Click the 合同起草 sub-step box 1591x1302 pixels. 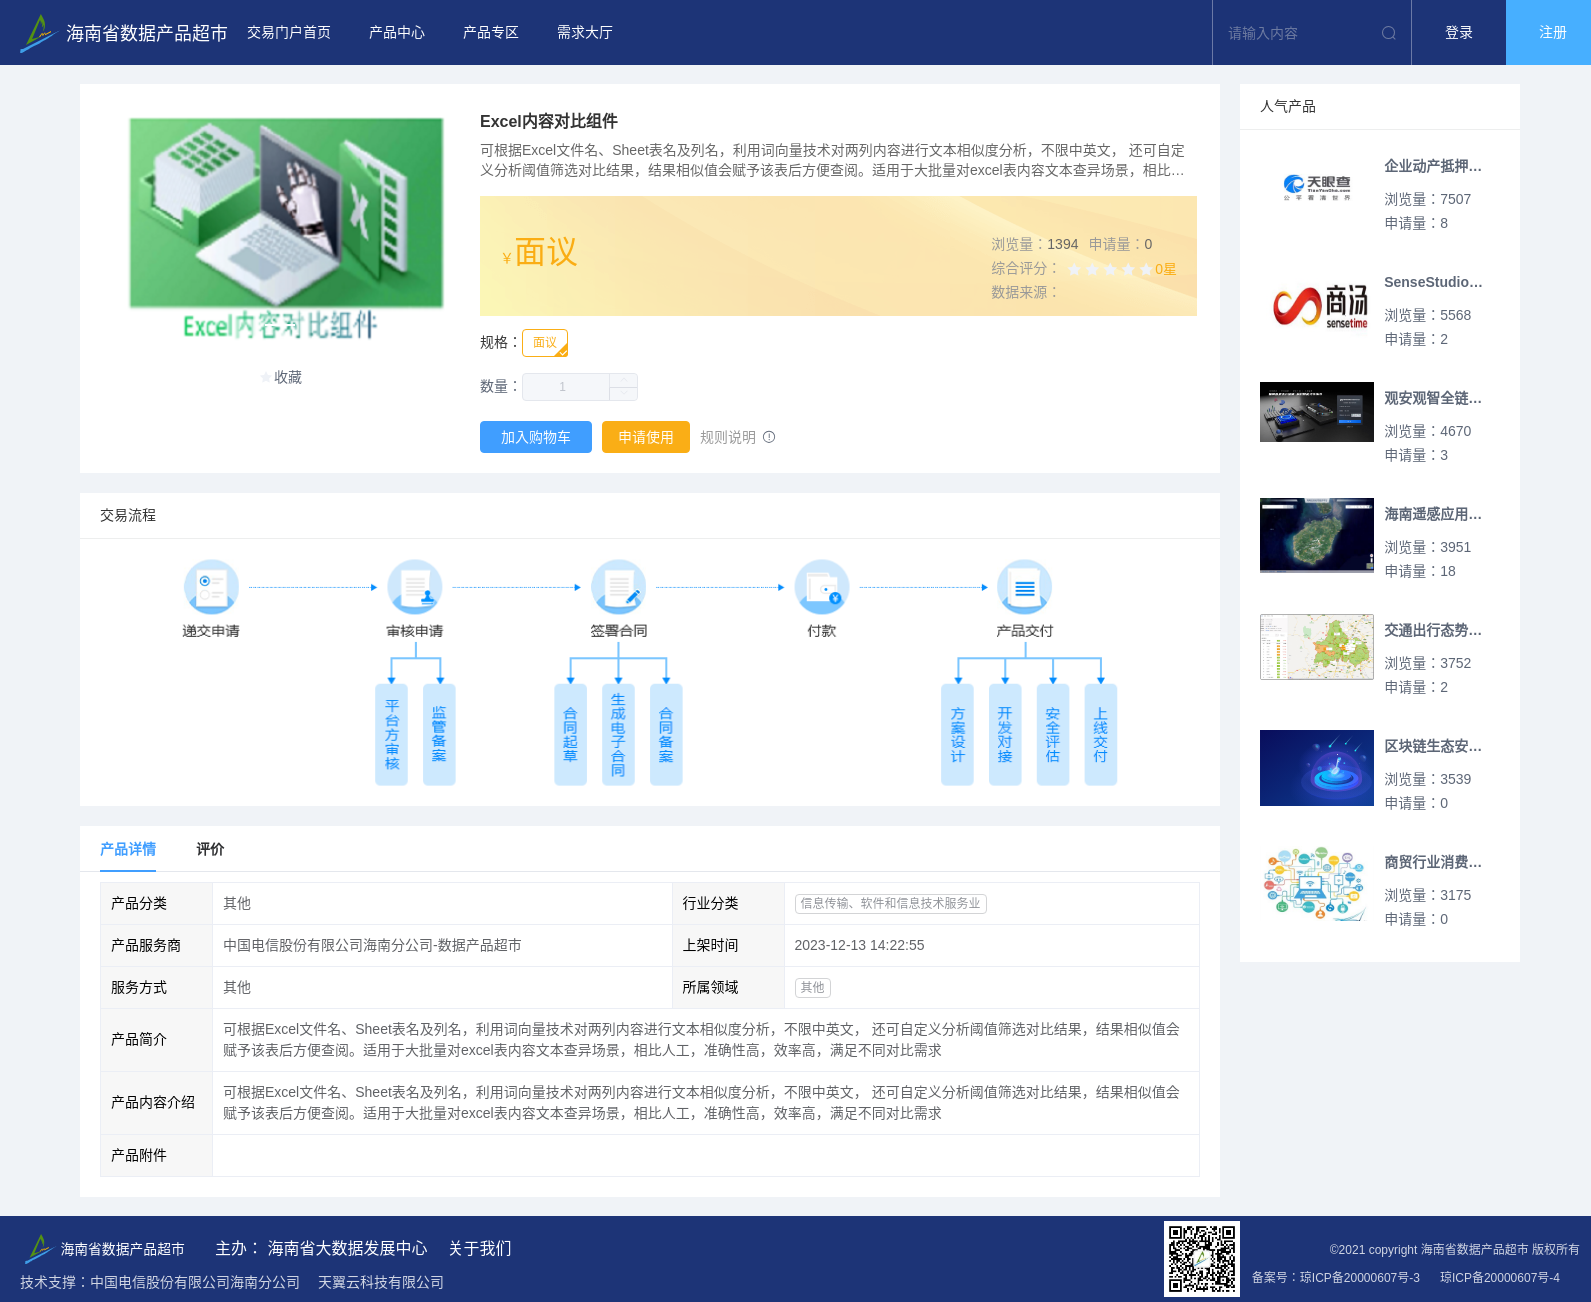point(570,734)
